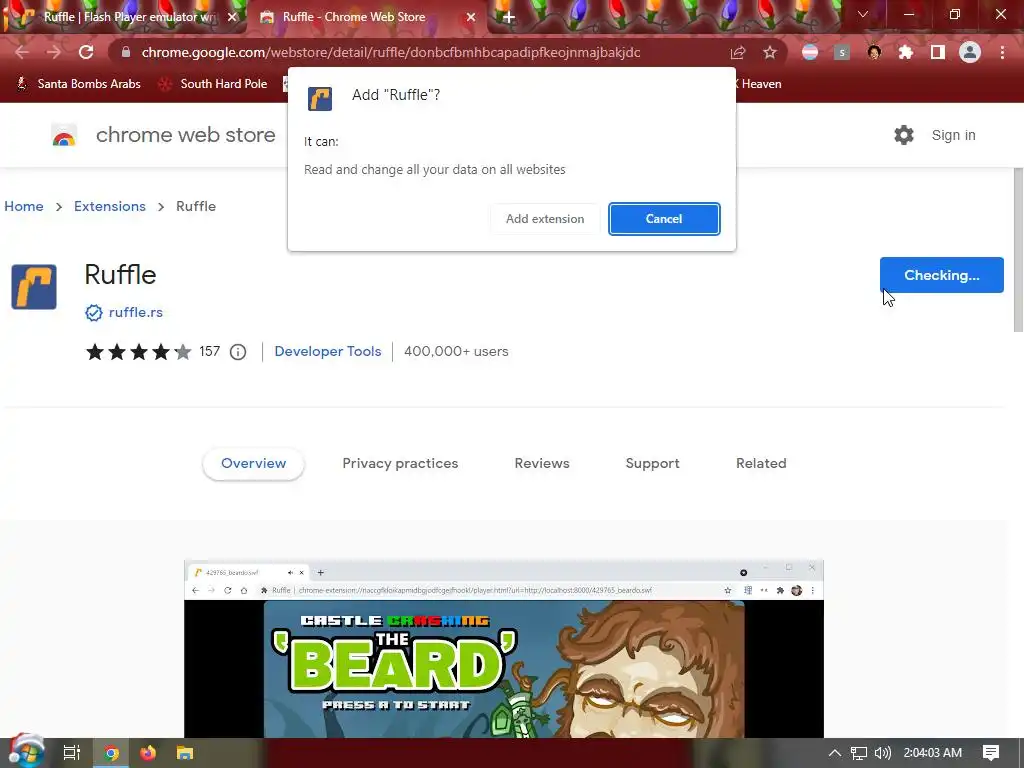Open the Related tab
Image resolution: width=1024 pixels, height=768 pixels.
click(761, 463)
